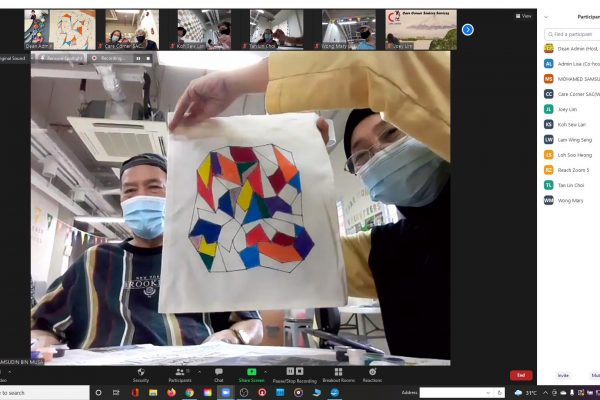Pause the recording from bottom toolbar
Viewport: 600px width, 400px height.
coord(290,371)
